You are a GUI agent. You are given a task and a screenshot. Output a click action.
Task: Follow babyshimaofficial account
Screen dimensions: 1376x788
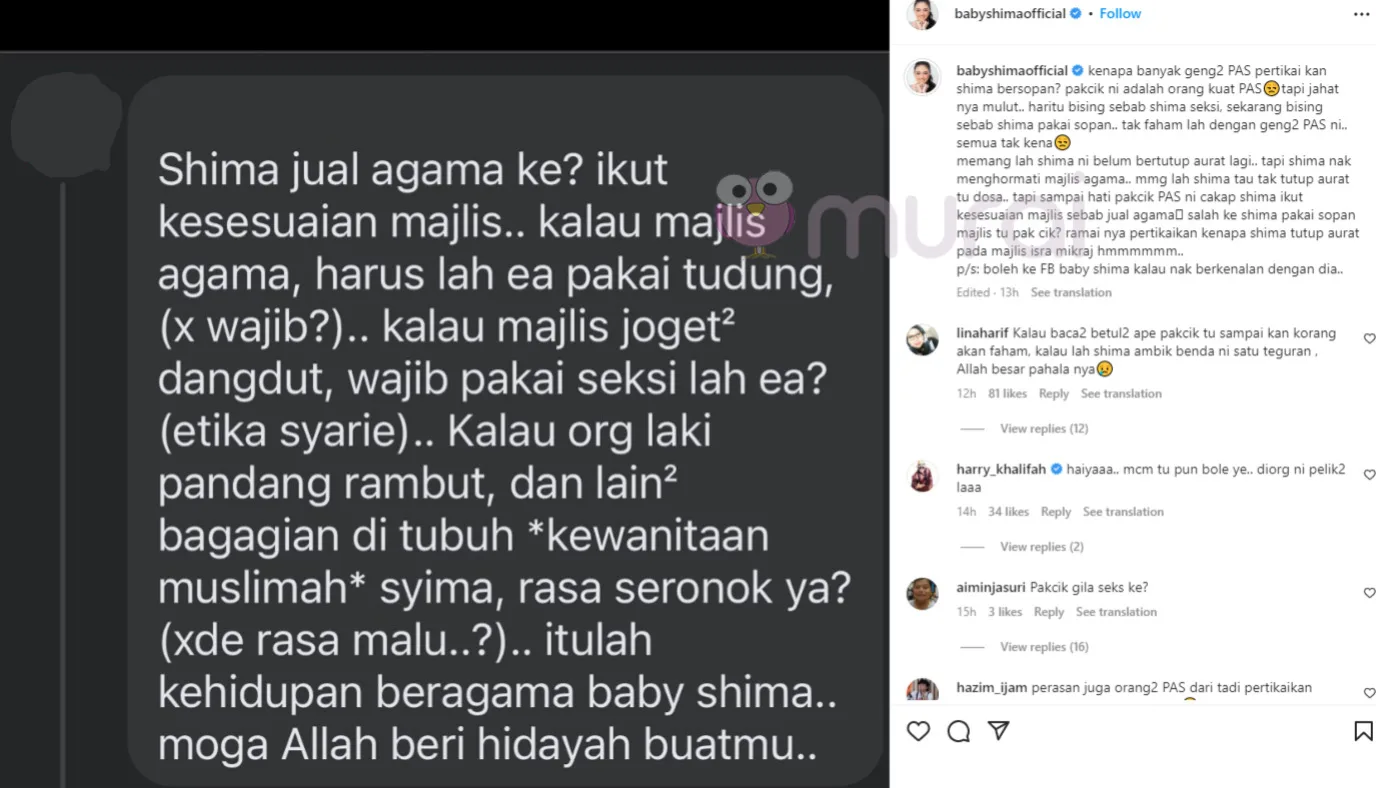coord(1120,14)
